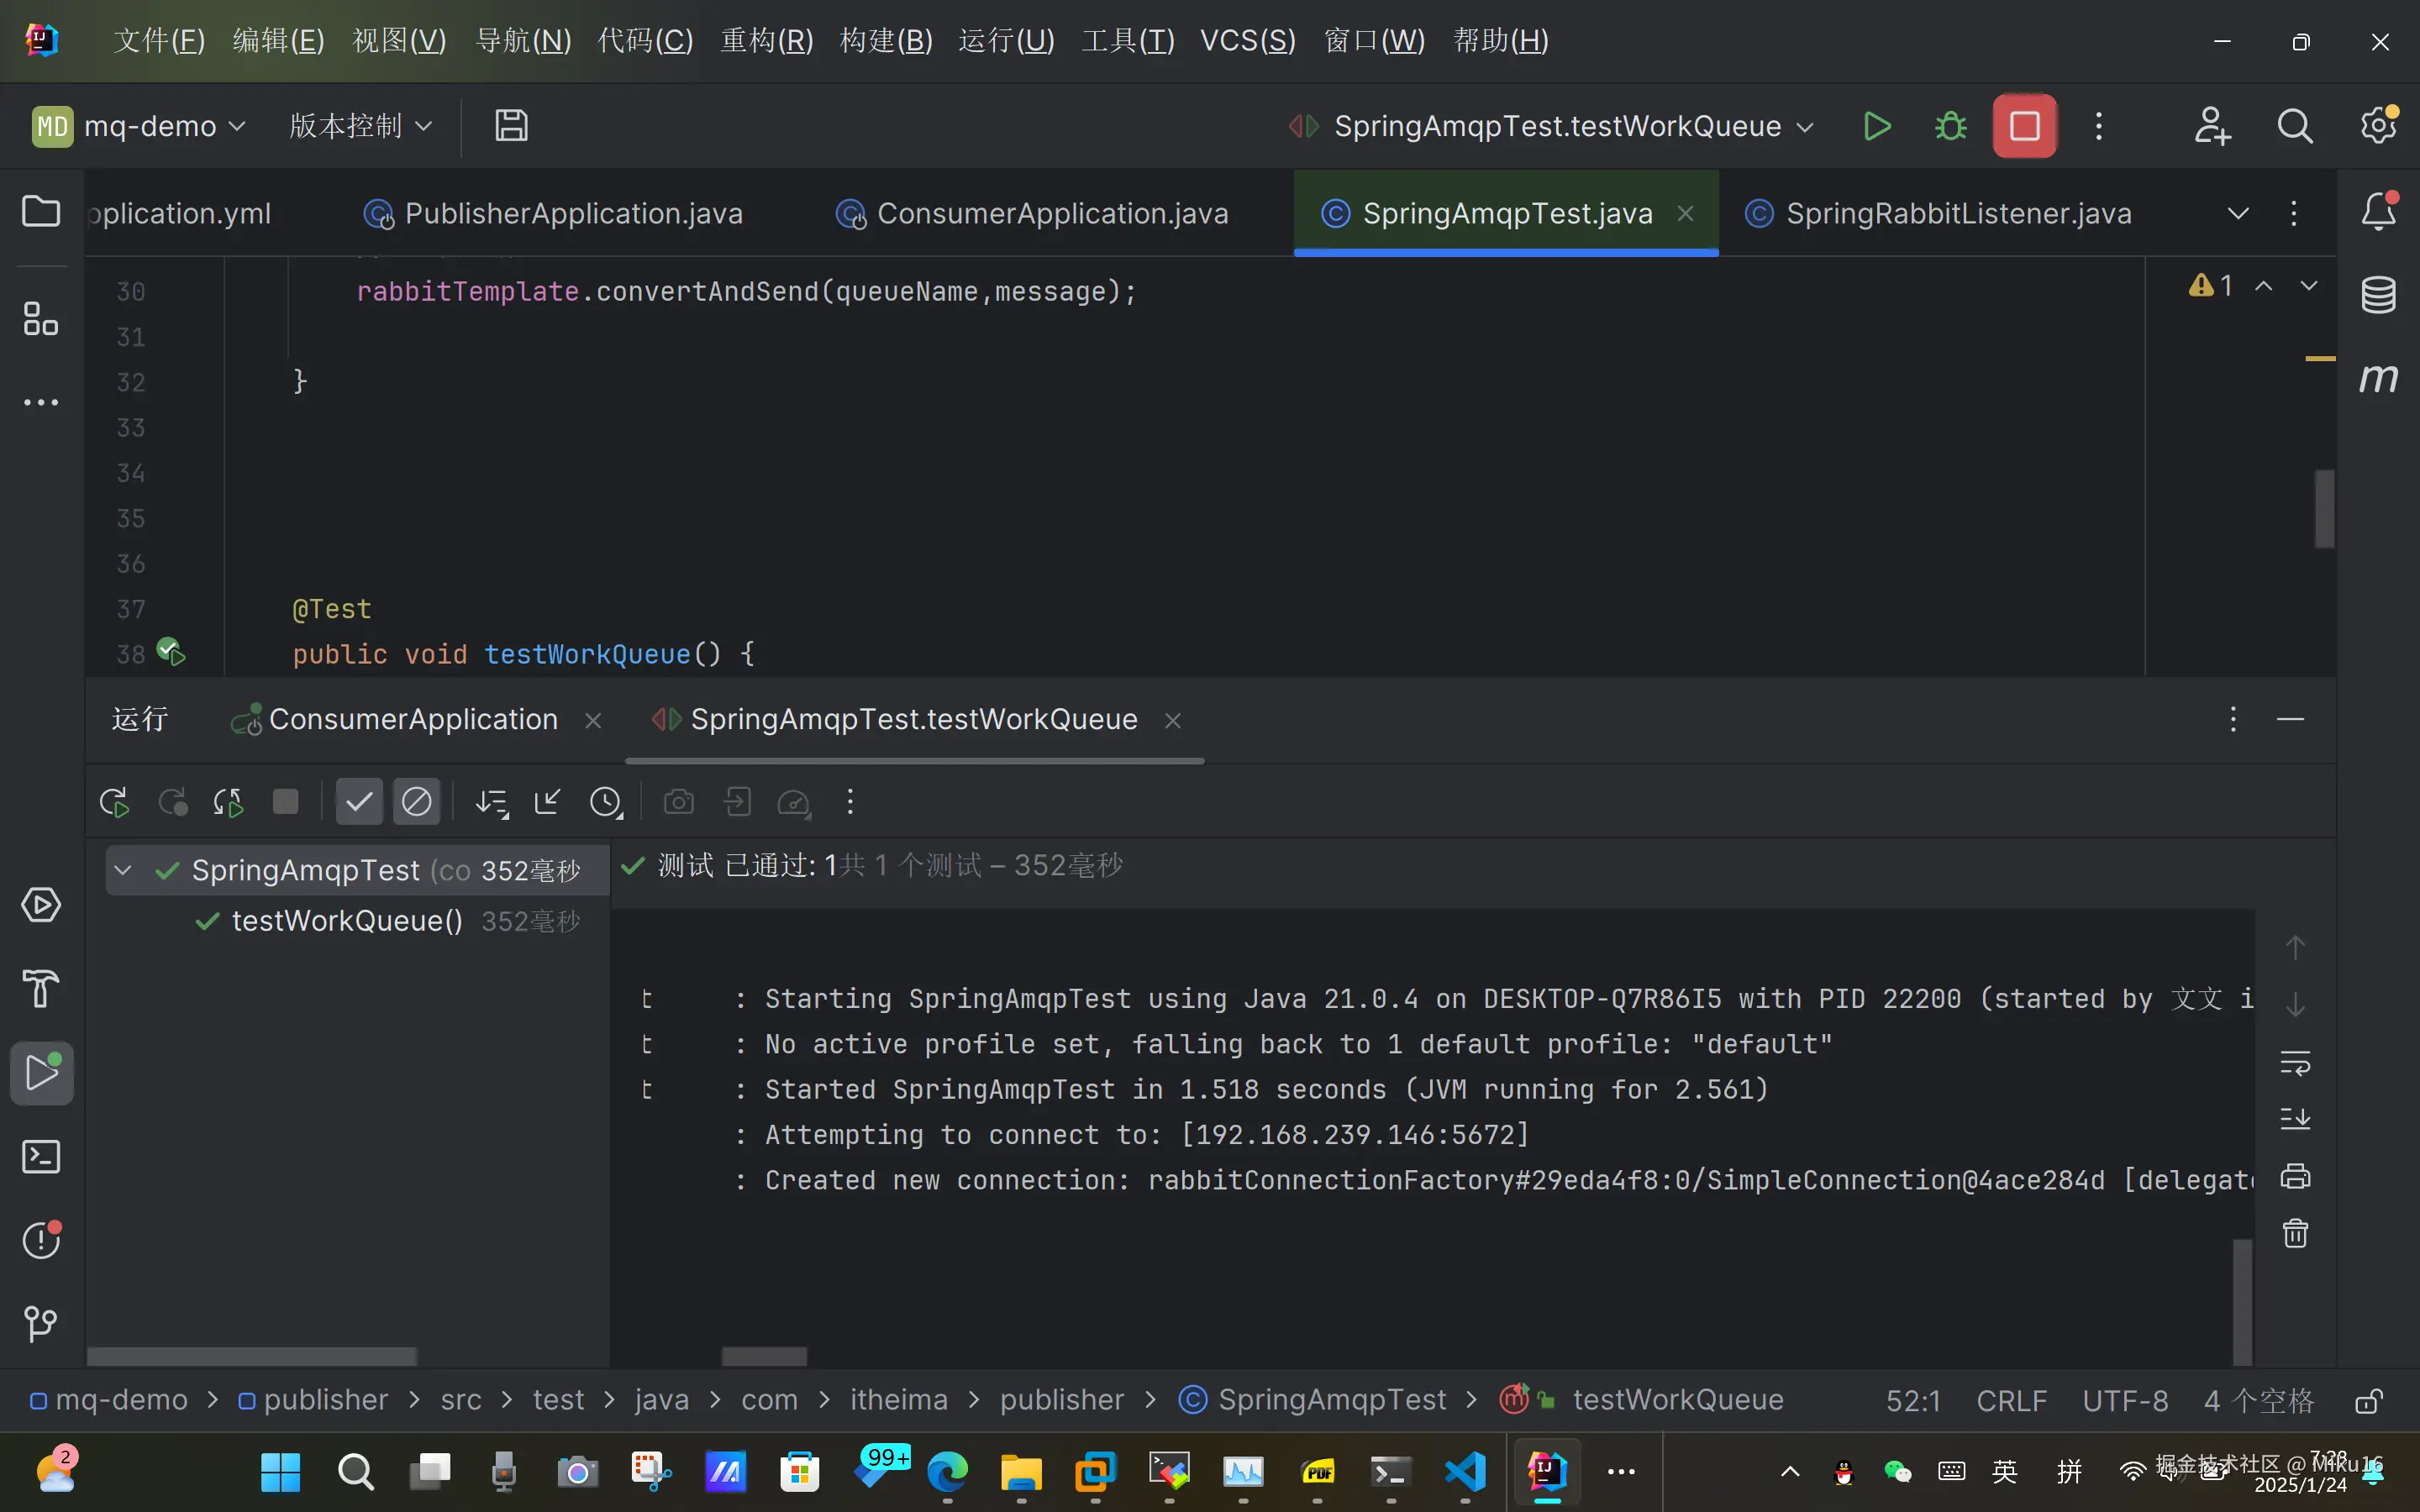Open the Terminal tool window
This screenshot has height=1512, width=2420.
point(41,1157)
